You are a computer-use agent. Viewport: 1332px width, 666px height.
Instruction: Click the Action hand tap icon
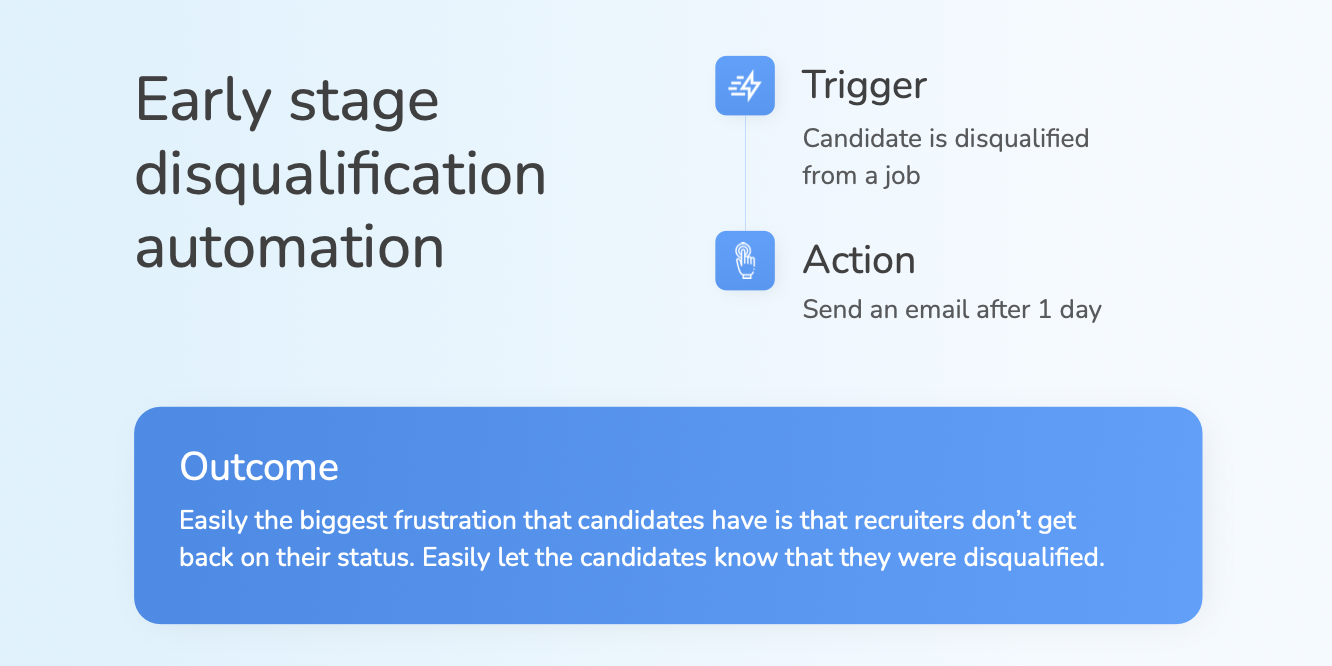tap(745, 261)
